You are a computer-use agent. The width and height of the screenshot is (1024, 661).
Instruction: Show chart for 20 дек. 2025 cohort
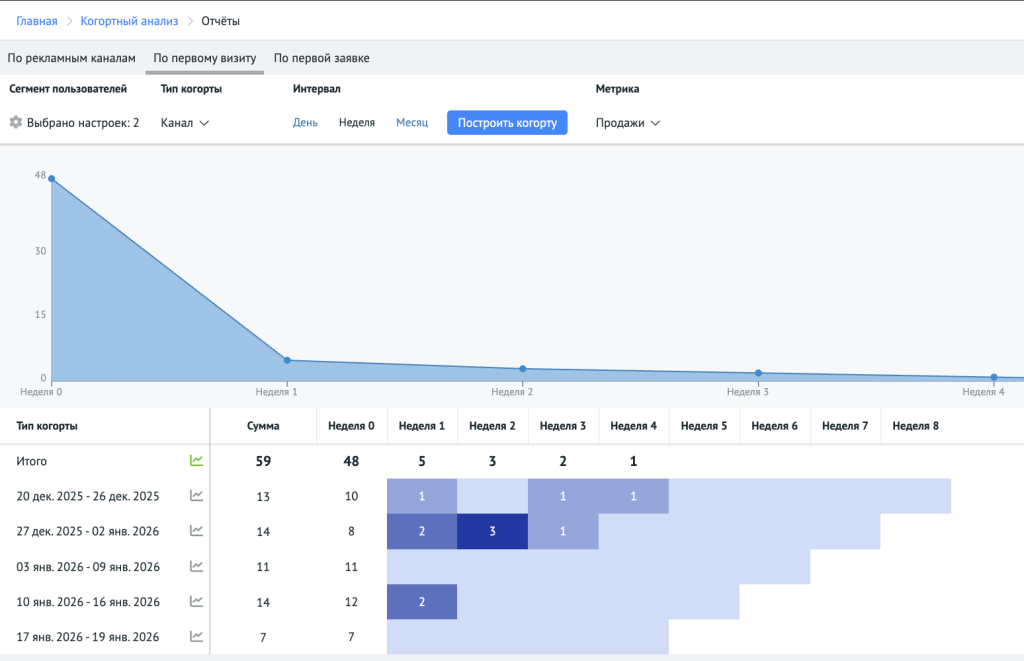[197, 496]
